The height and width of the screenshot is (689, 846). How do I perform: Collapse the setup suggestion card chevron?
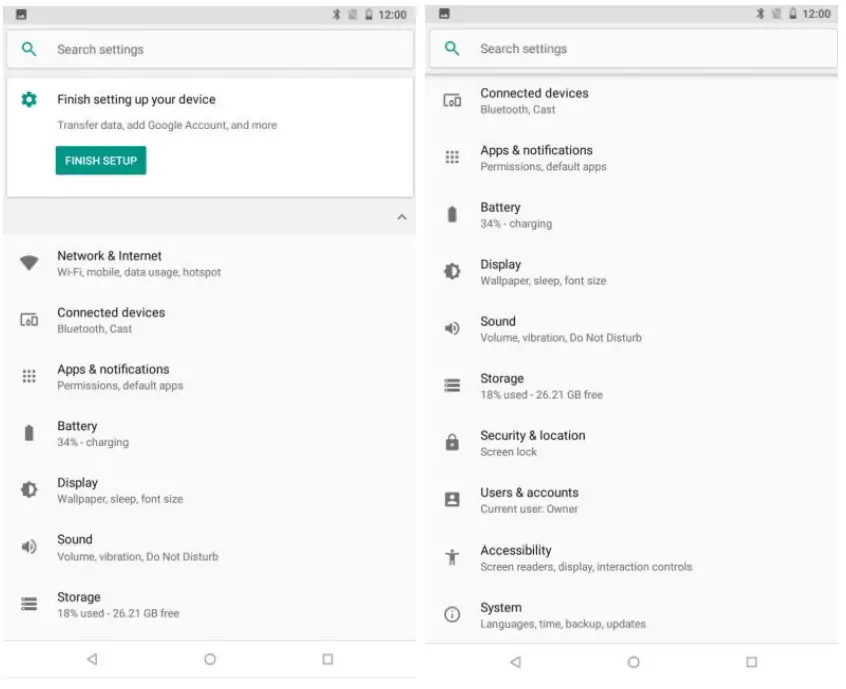coord(401,217)
